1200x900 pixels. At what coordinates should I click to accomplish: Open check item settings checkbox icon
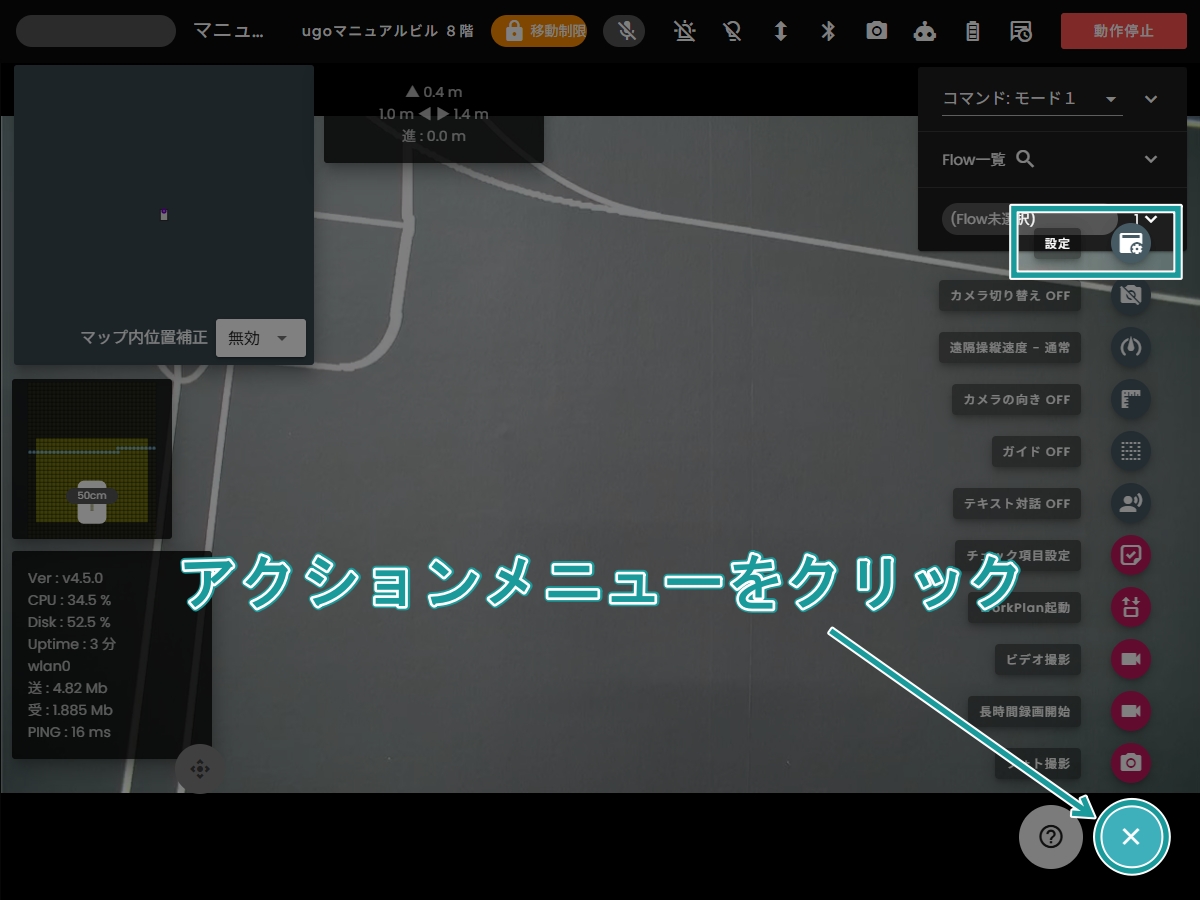1131,555
